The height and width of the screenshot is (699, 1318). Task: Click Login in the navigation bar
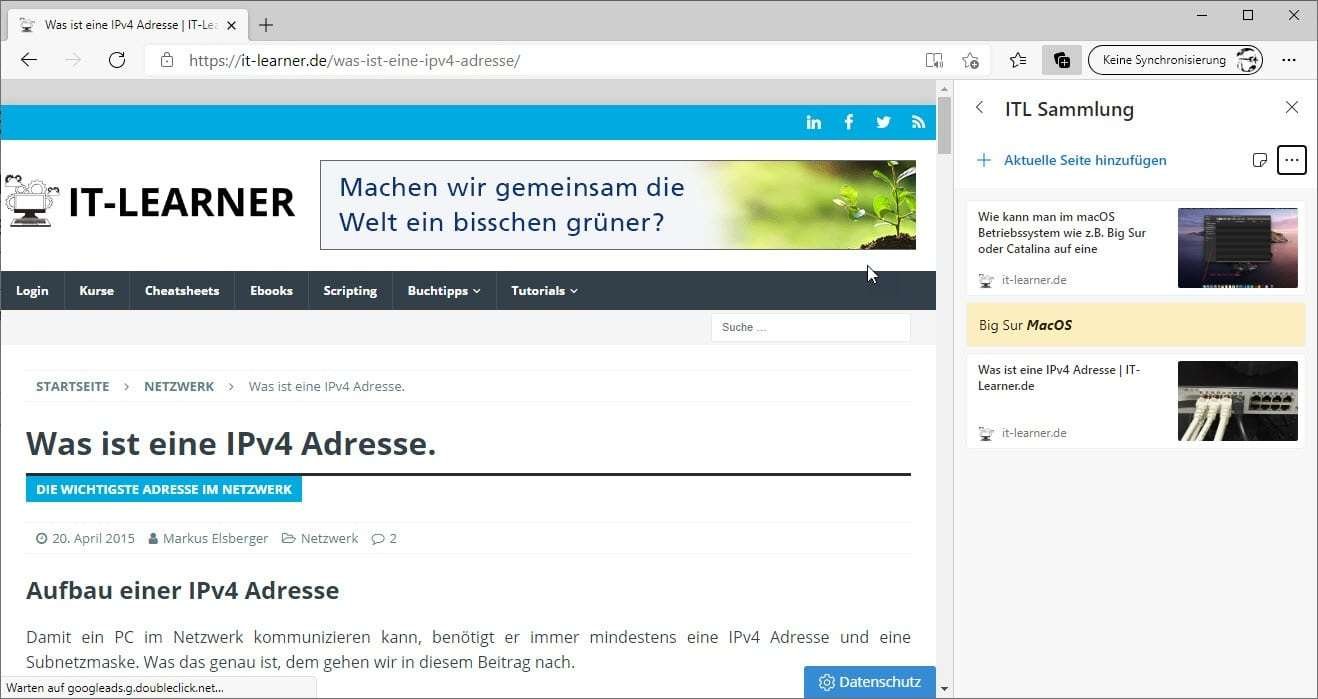point(32,290)
